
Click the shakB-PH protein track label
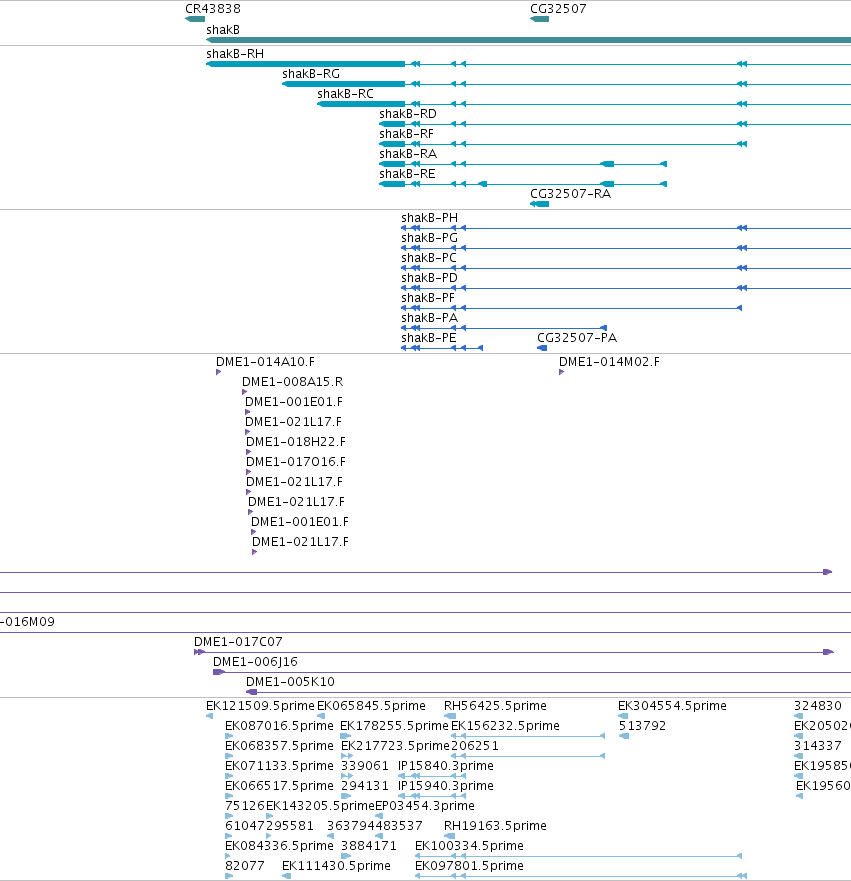point(429,218)
